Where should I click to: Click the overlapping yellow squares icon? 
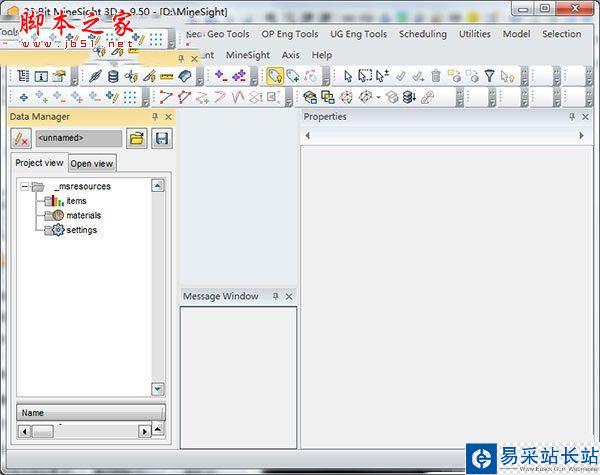coord(328,97)
